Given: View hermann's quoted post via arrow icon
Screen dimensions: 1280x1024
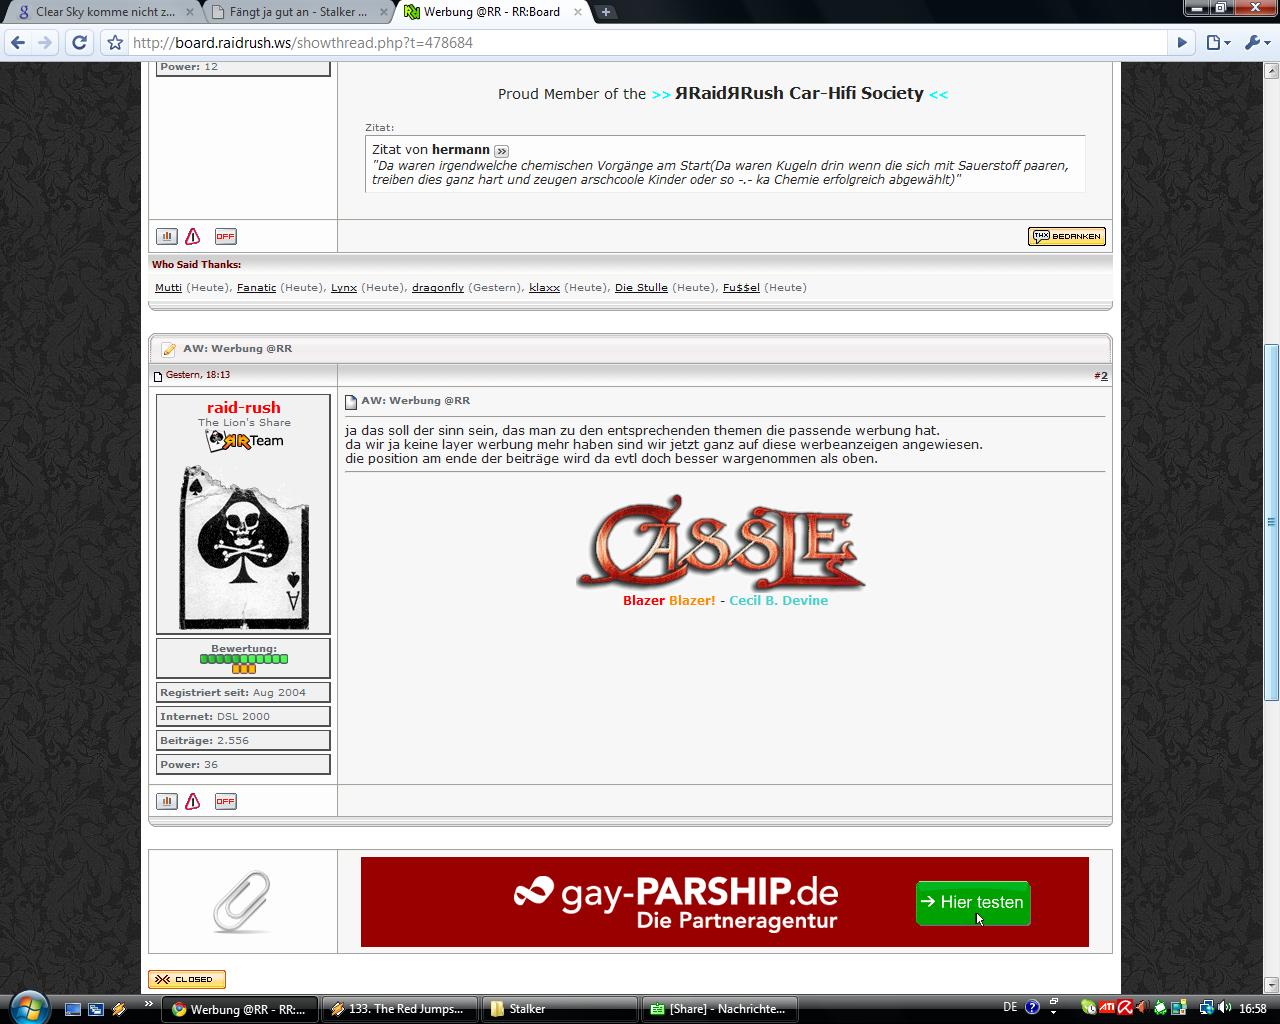Looking at the screenshot, I should click(501, 150).
